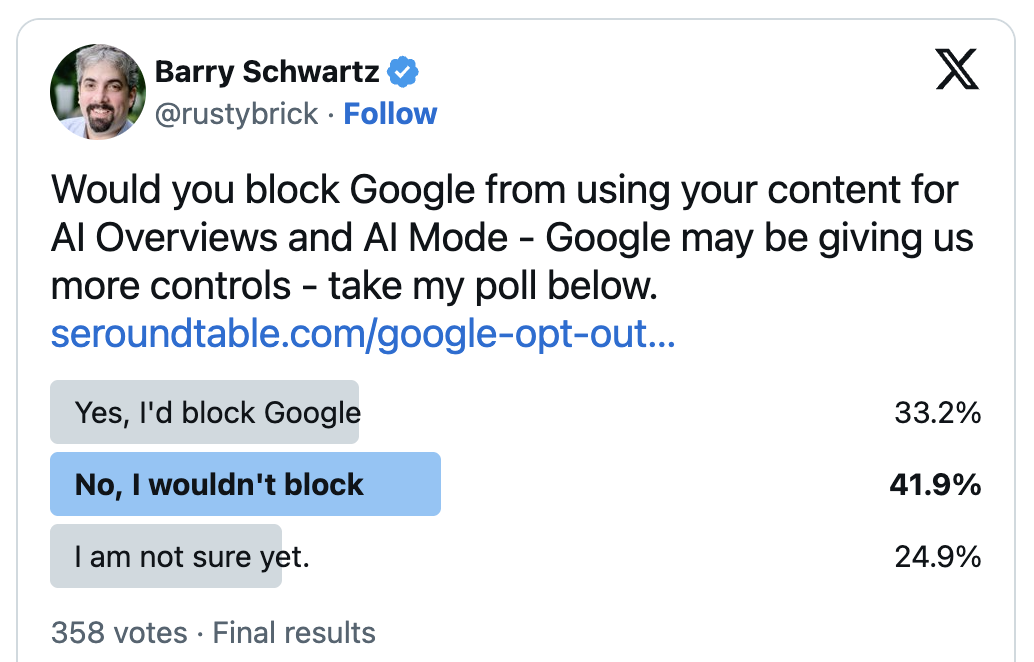Click the Barry Schwartz display name
The image size is (1034, 662).
click(270, 71)
